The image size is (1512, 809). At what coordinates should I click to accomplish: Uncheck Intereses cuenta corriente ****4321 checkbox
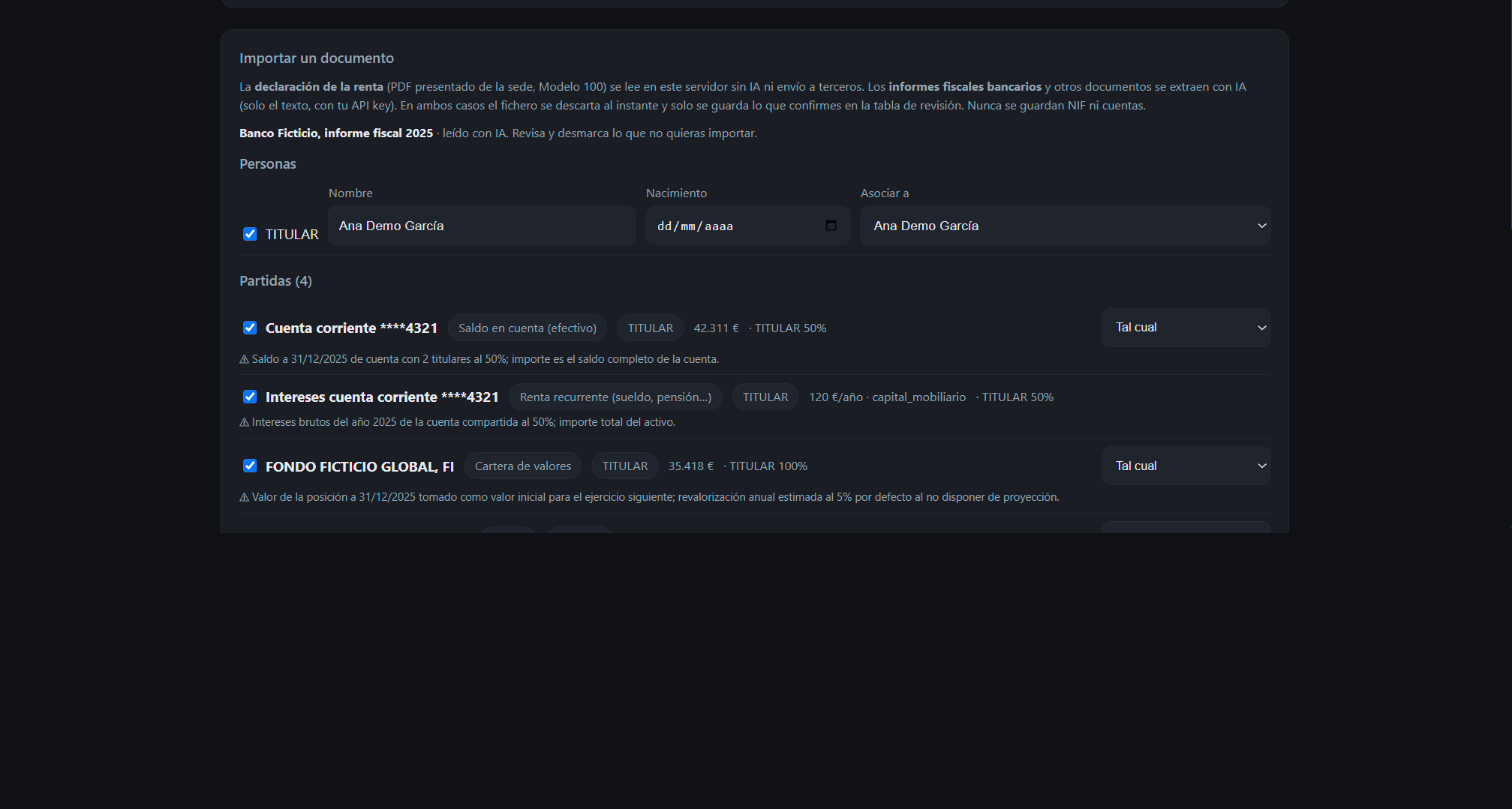click(250, 396)
